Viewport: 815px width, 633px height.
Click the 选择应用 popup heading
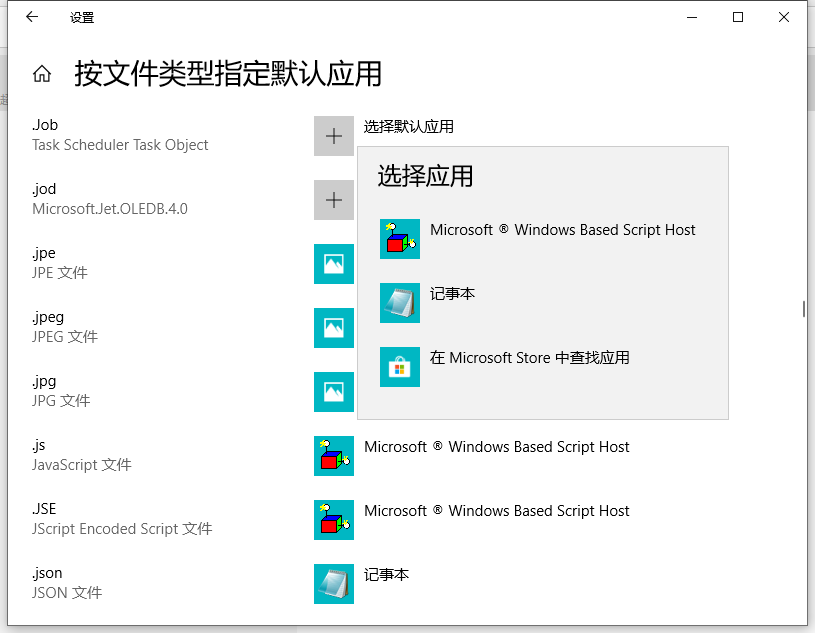425,176
